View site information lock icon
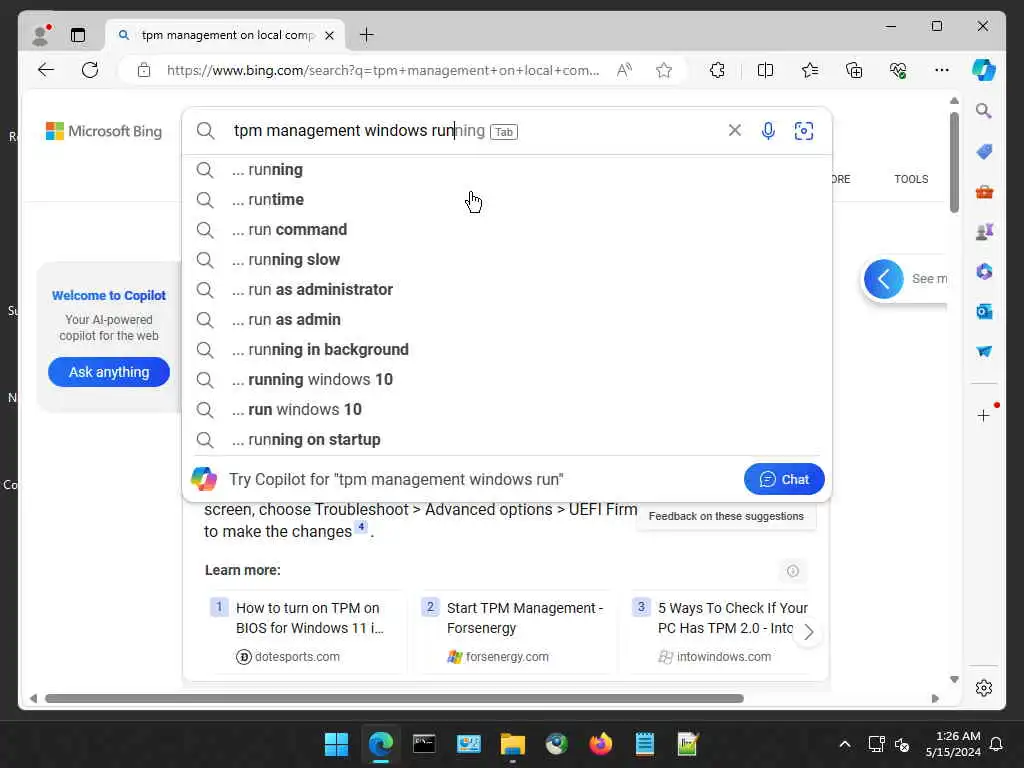 (144, 70)
